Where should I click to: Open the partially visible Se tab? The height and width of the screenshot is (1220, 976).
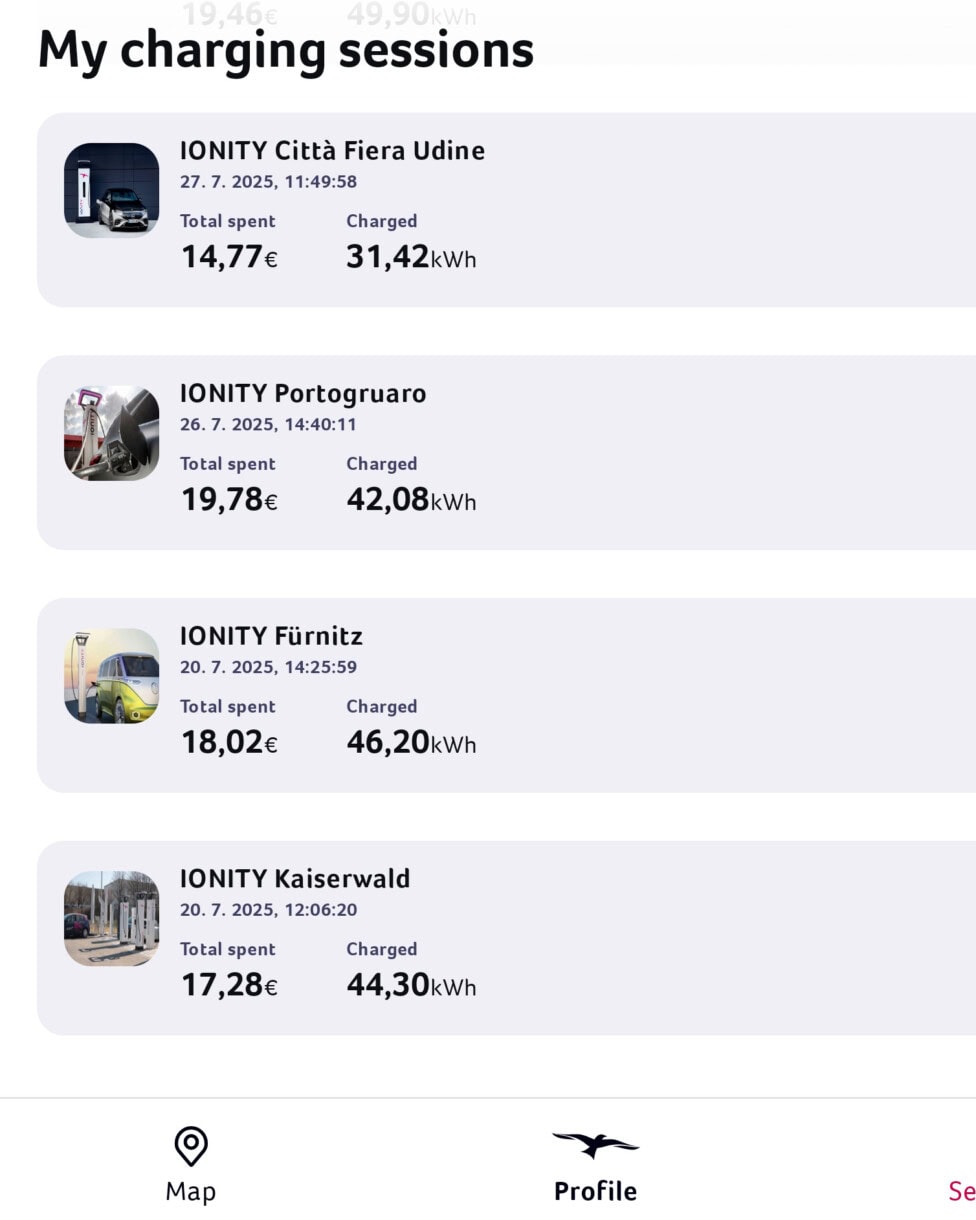[x=962, y=1191]
